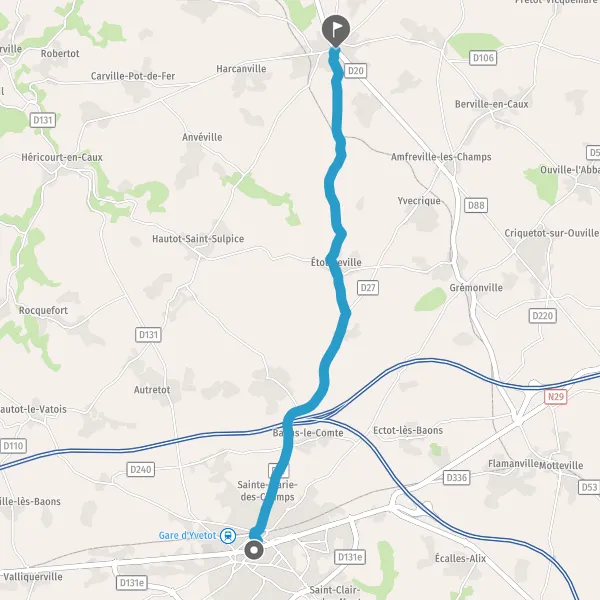The width and height of the screenshot is (600, 600).
Task: Click the D336 road shield
Action: pos(457,478)
